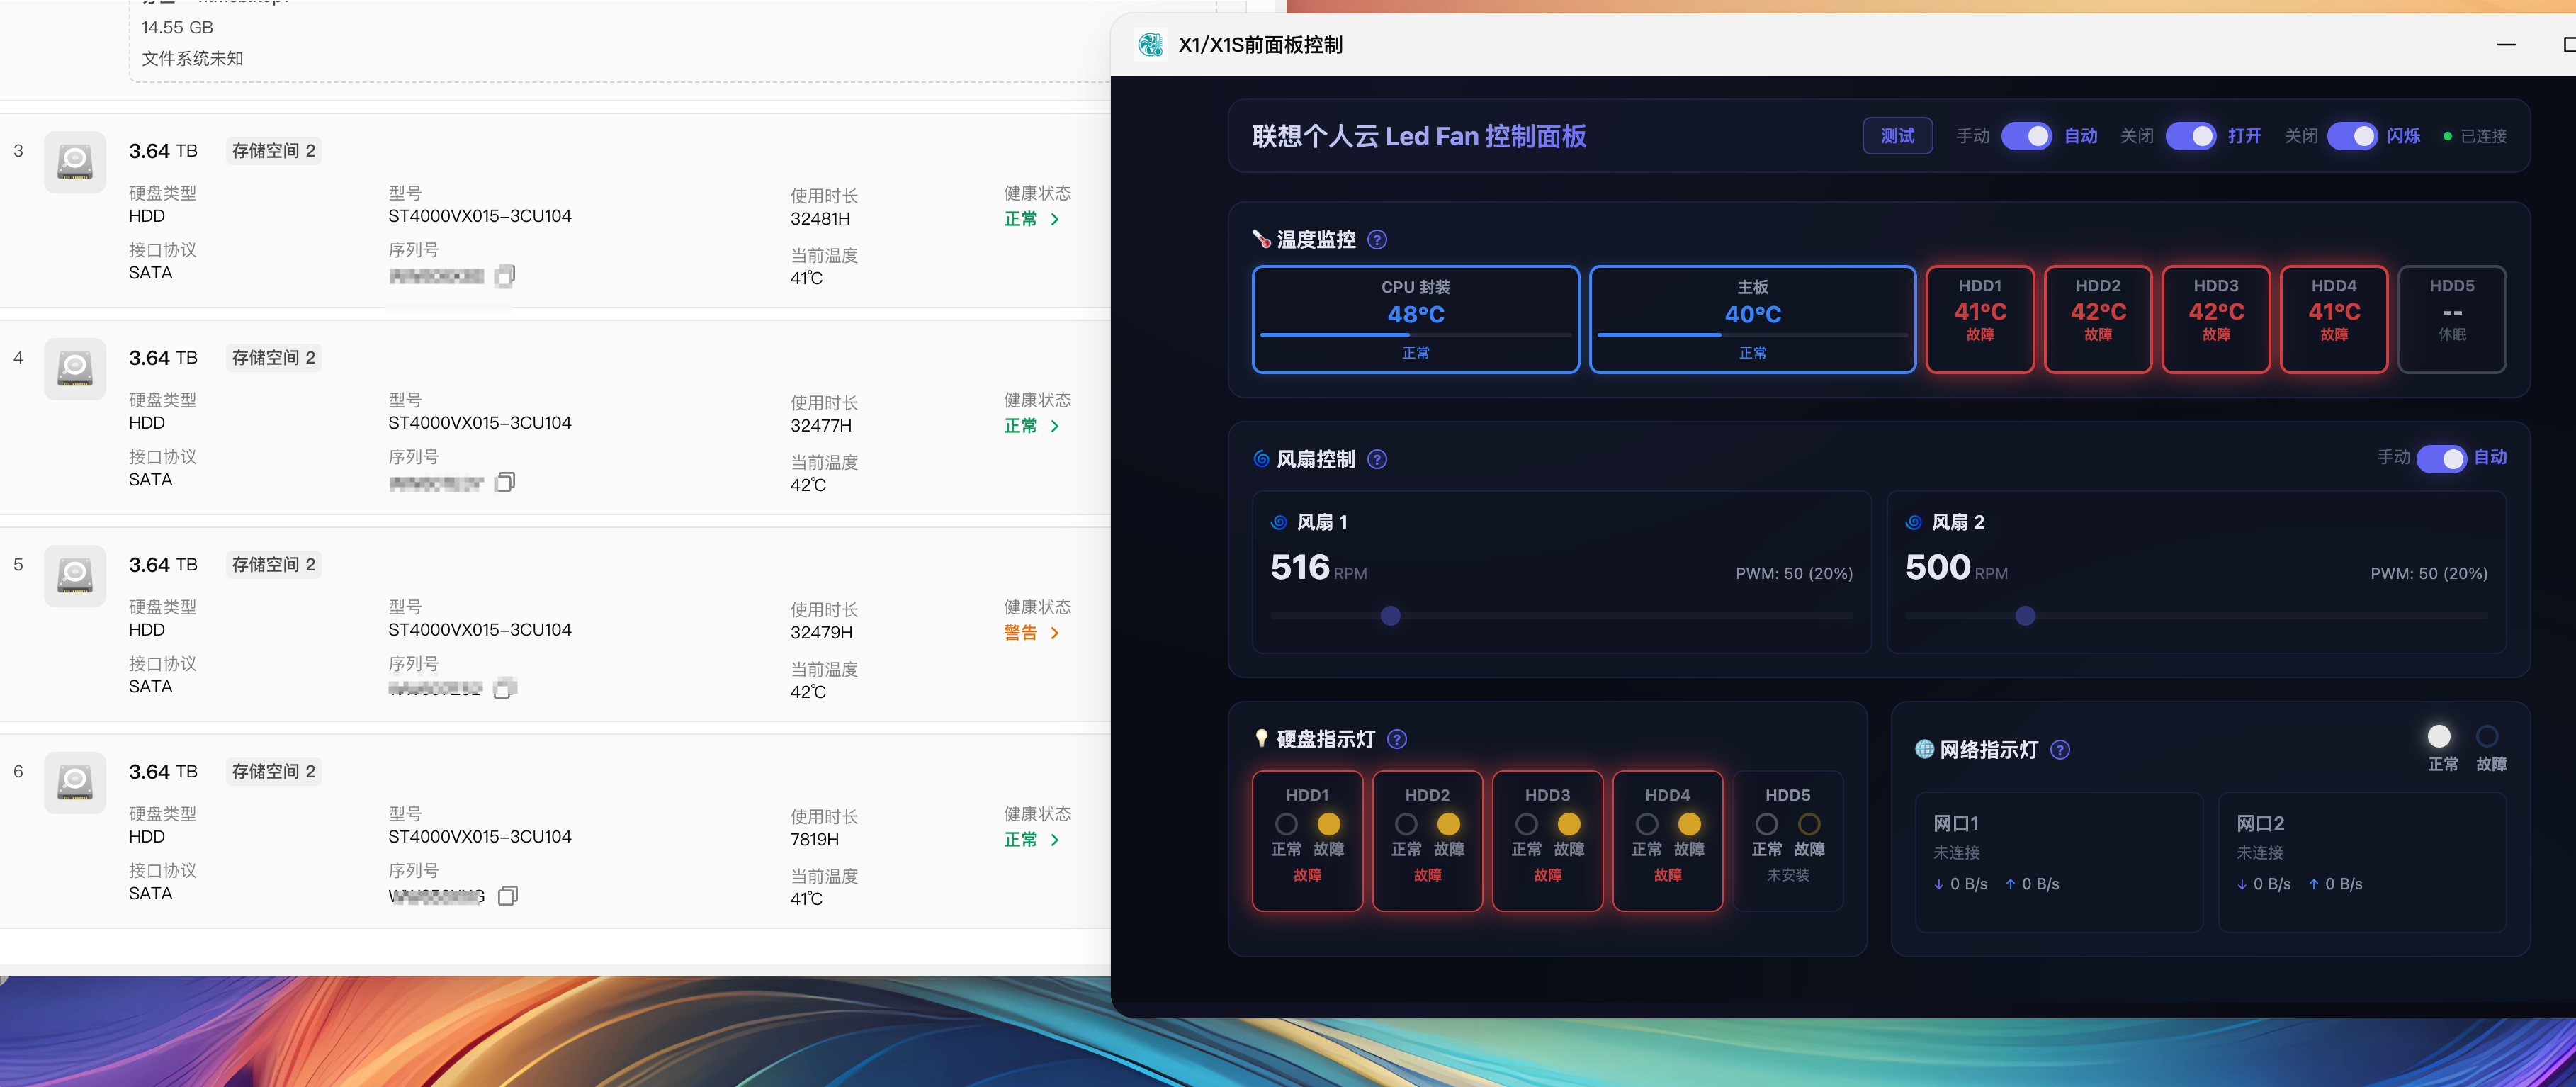Copy serial number of disk 4
Screen dimensions: 2576x1087
506,482
